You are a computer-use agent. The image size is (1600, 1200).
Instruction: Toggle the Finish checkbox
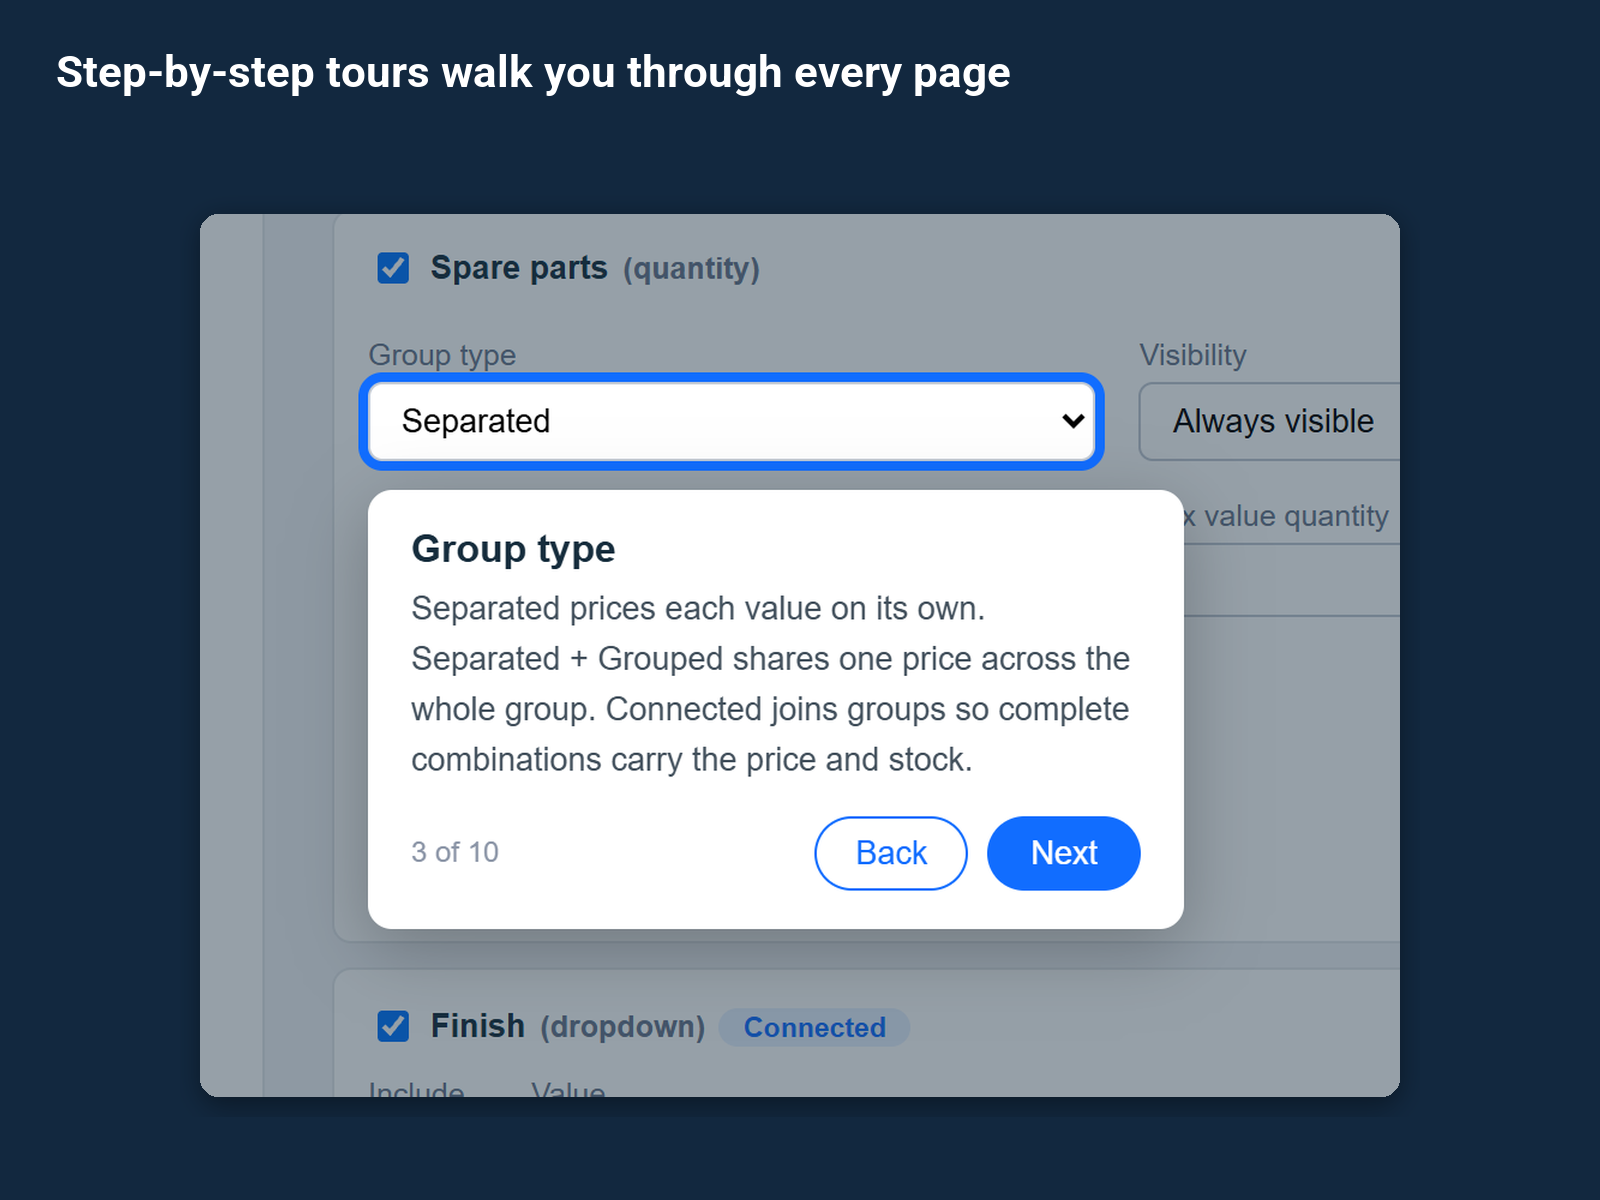point(393,1026)
